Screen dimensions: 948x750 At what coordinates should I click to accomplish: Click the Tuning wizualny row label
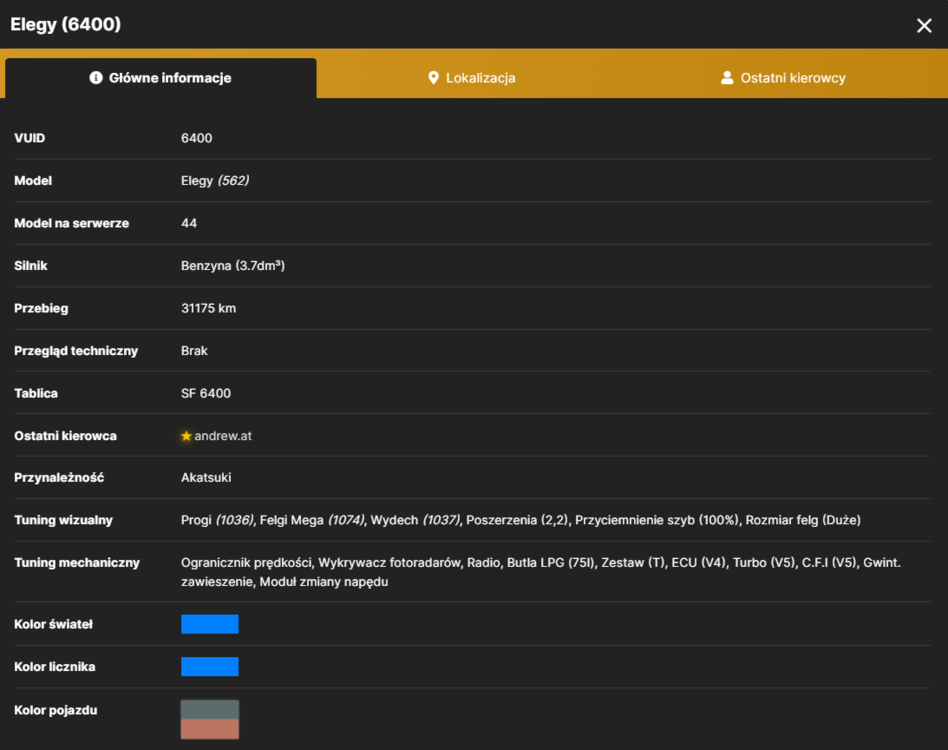[63, 520]
